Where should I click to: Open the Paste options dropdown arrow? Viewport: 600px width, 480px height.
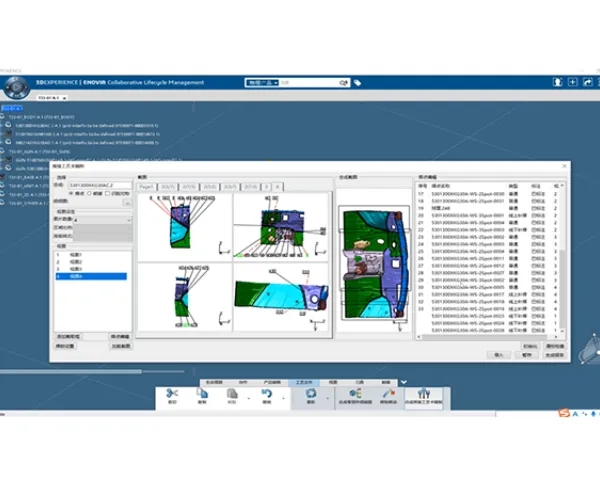(x=249, y=399)
